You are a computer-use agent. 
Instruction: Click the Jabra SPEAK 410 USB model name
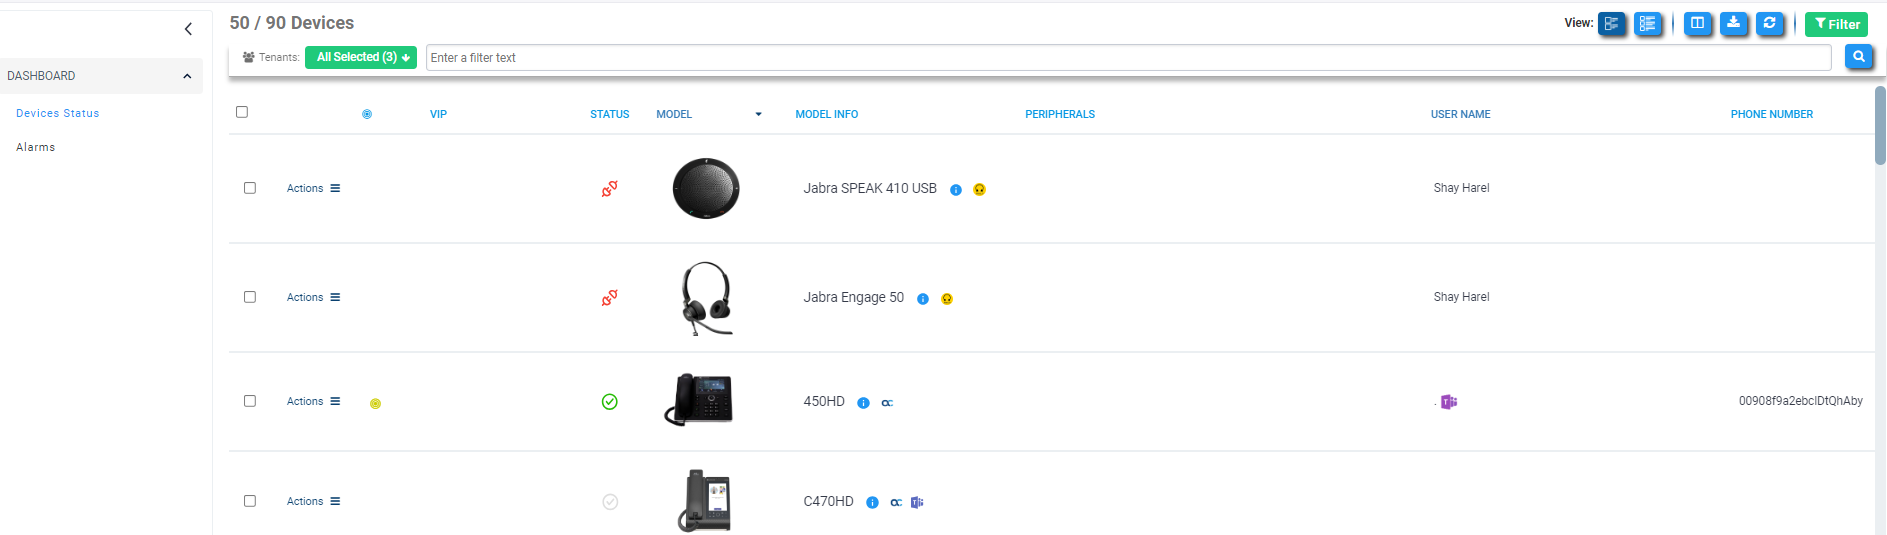[x=870, y=188]
